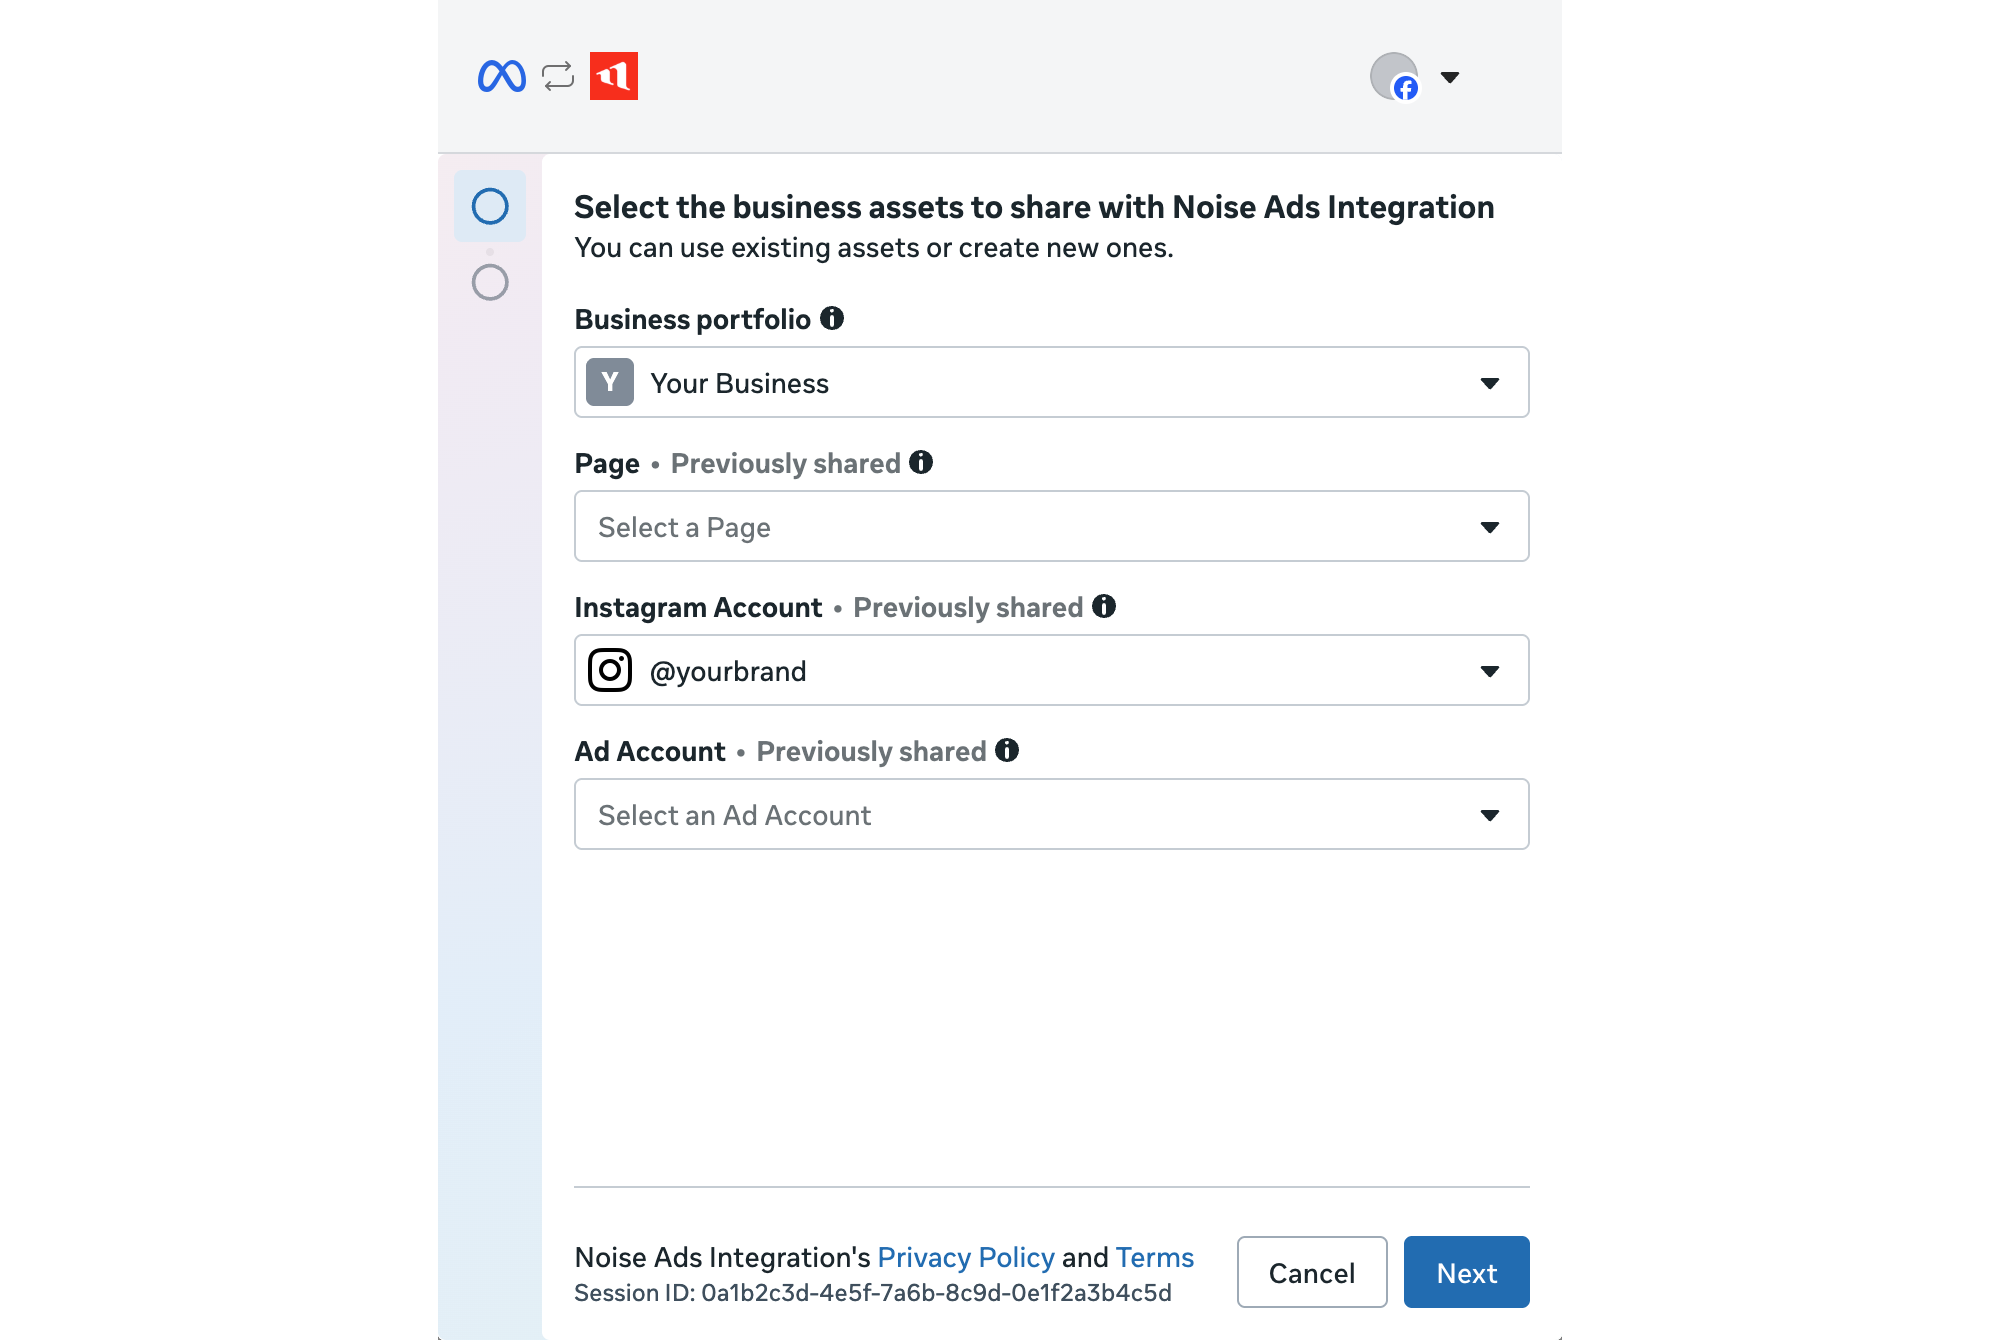Click the gray Y business avatar icon
The height and width of the screenshot is (1340, 2000).
click(610, 382)
